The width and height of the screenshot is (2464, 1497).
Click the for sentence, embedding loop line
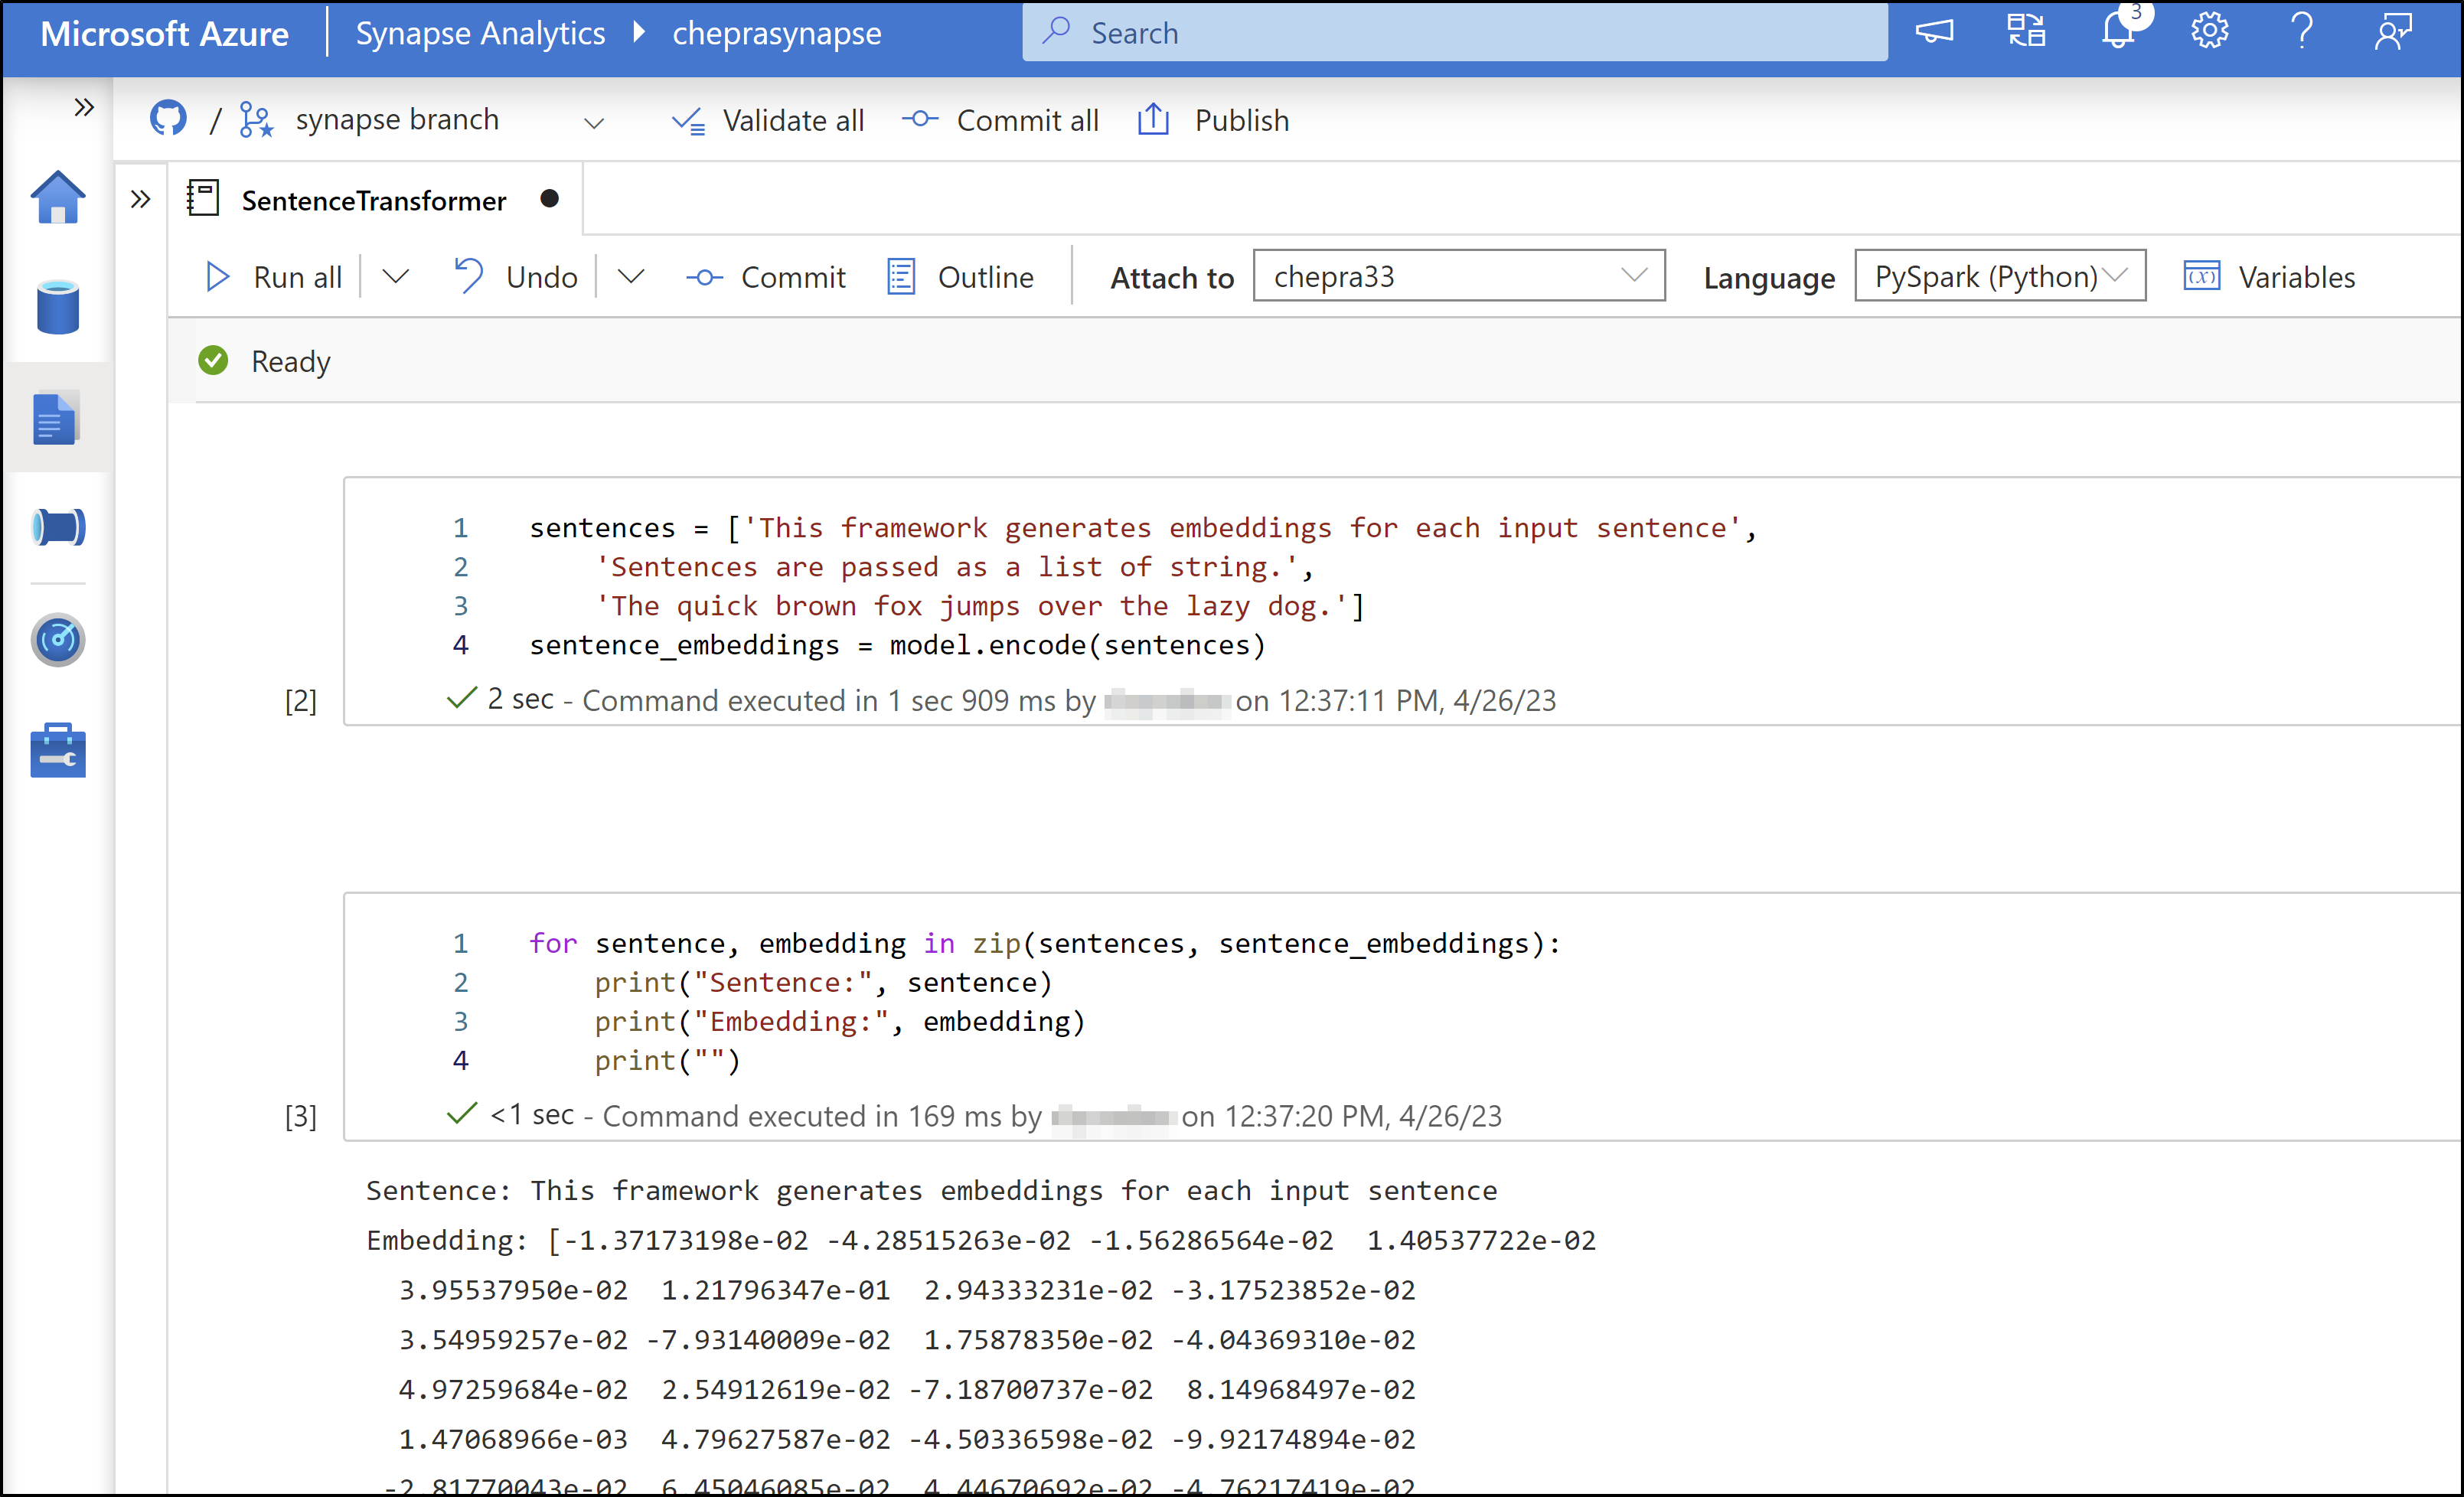(x=1044, y=943)
